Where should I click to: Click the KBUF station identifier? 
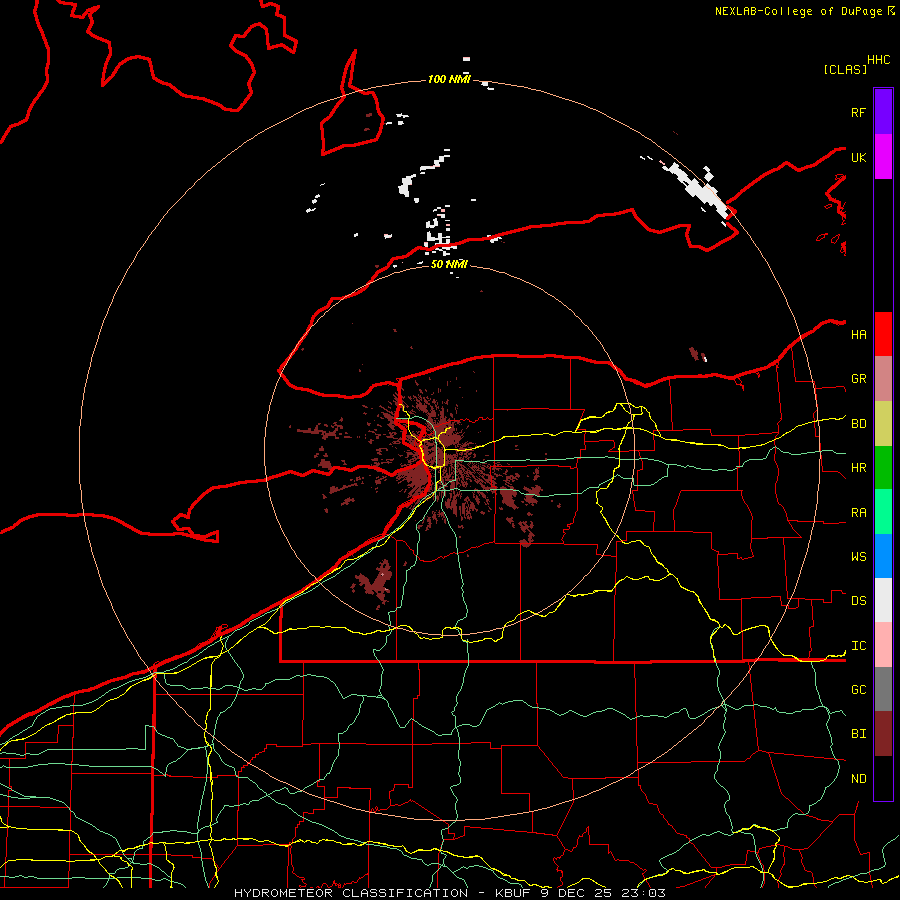[x=514, y=893]
